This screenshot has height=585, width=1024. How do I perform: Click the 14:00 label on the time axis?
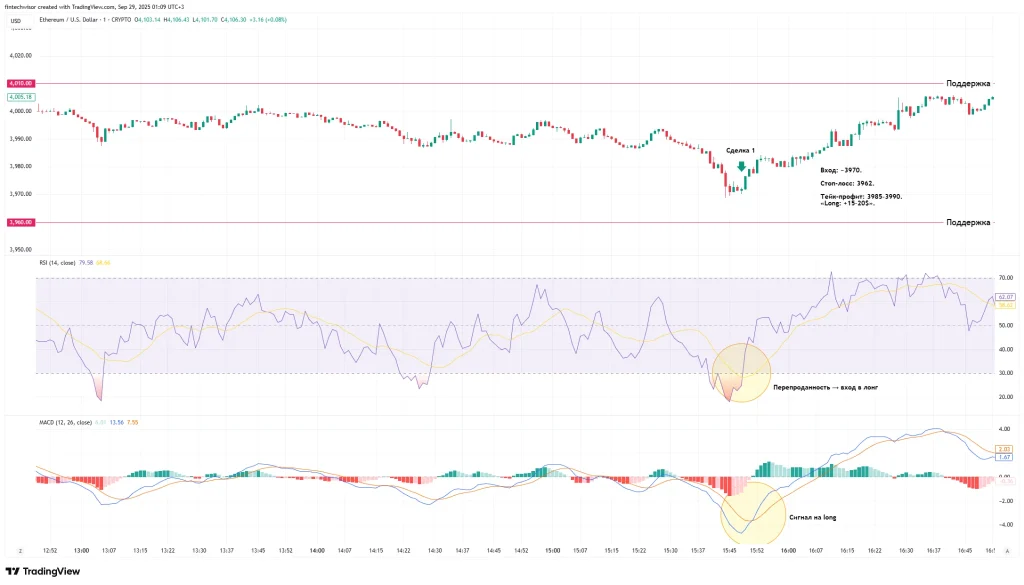(x=319, y=549)
